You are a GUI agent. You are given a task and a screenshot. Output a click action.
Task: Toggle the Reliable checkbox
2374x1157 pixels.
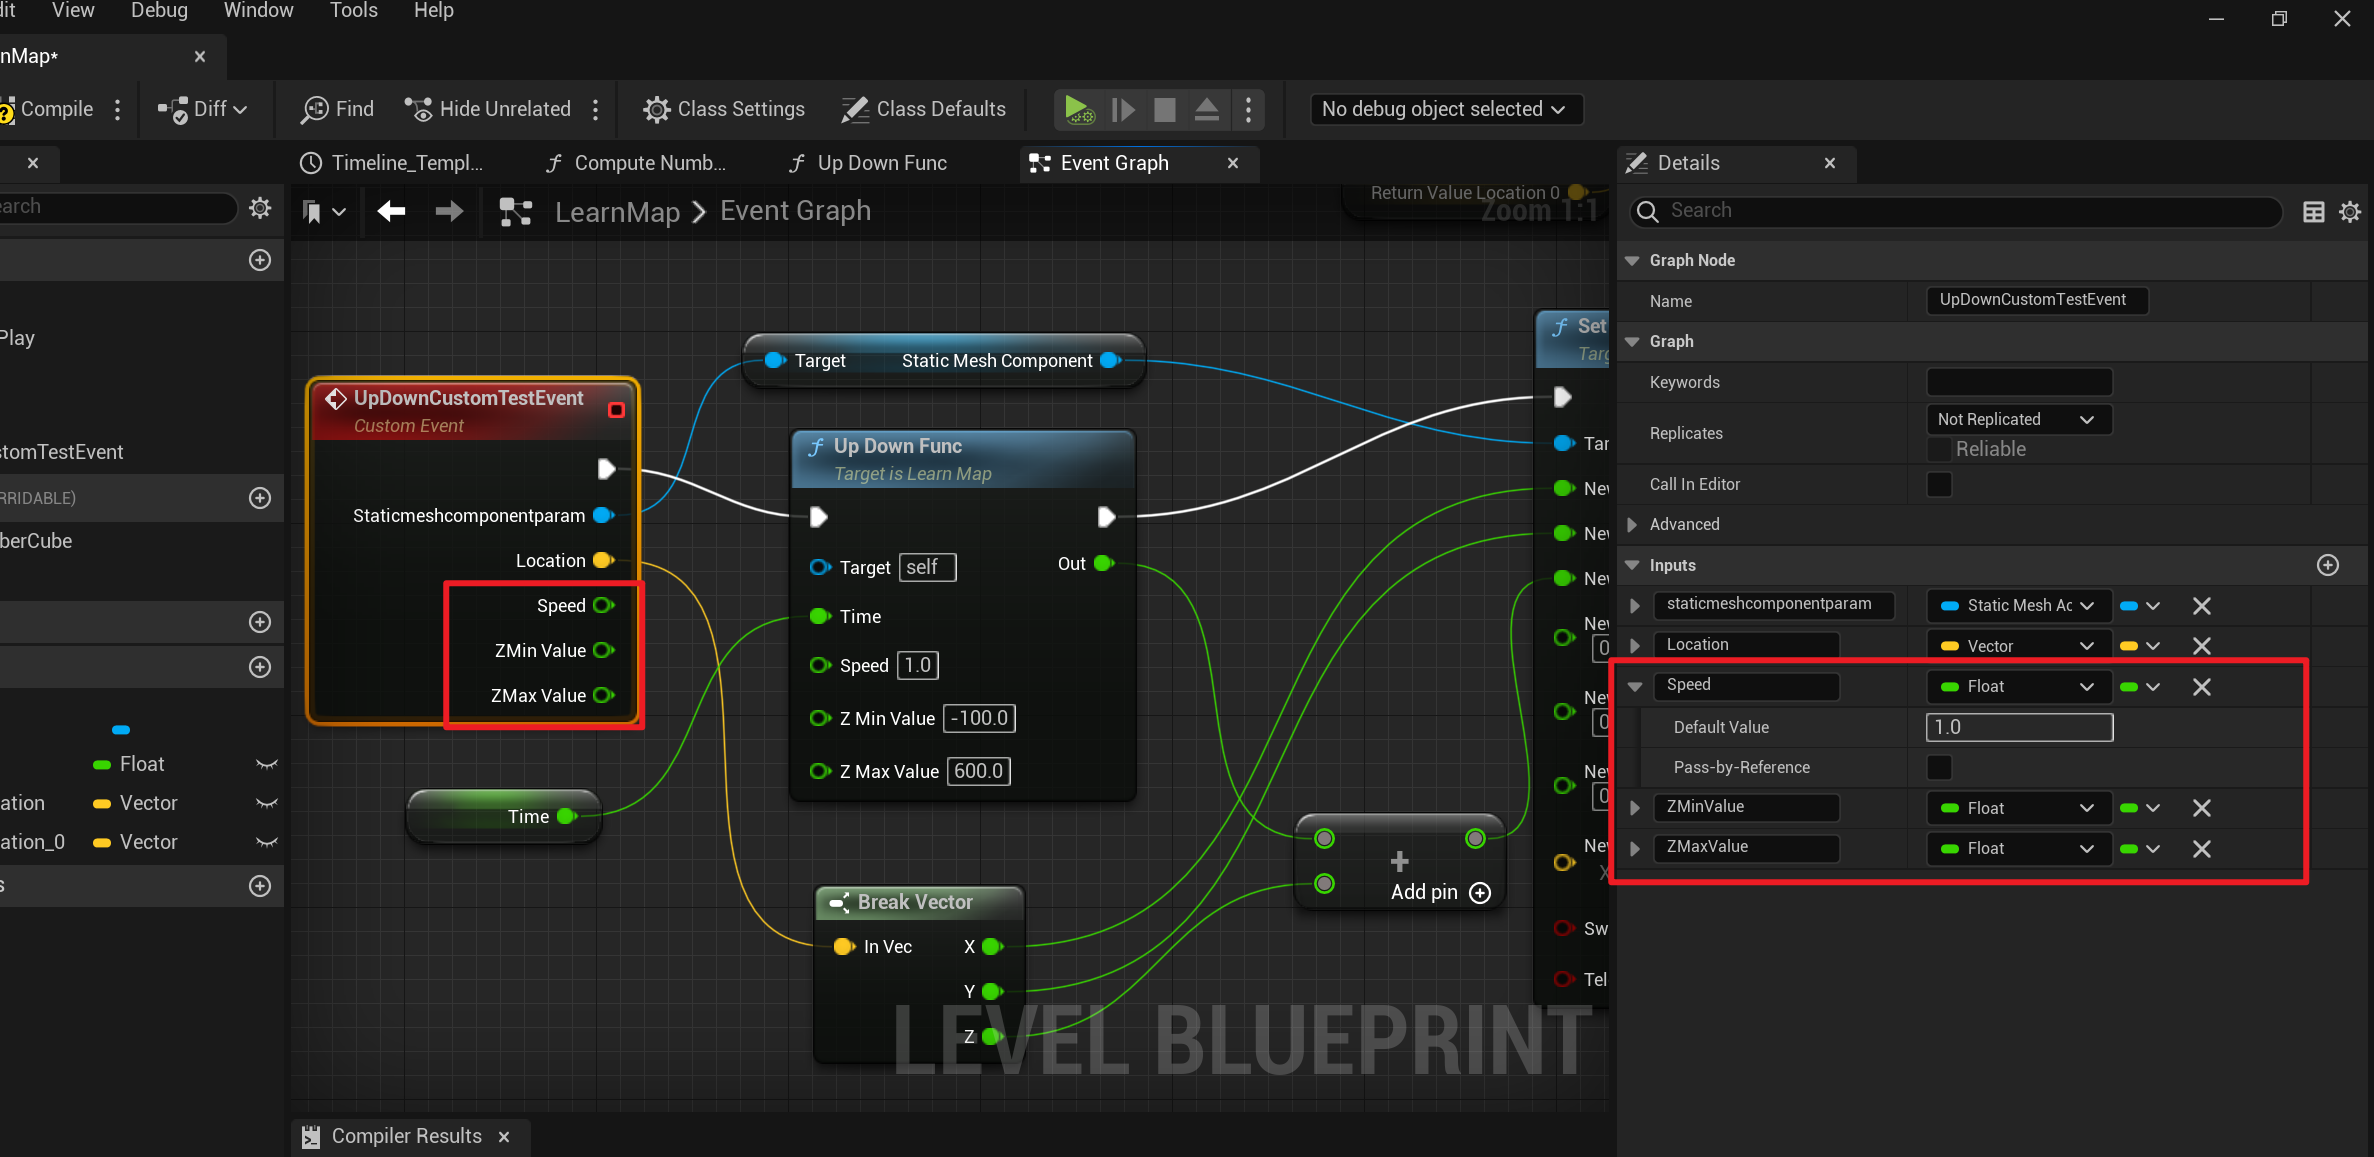pyautogui.click(x=1939, y=449)
